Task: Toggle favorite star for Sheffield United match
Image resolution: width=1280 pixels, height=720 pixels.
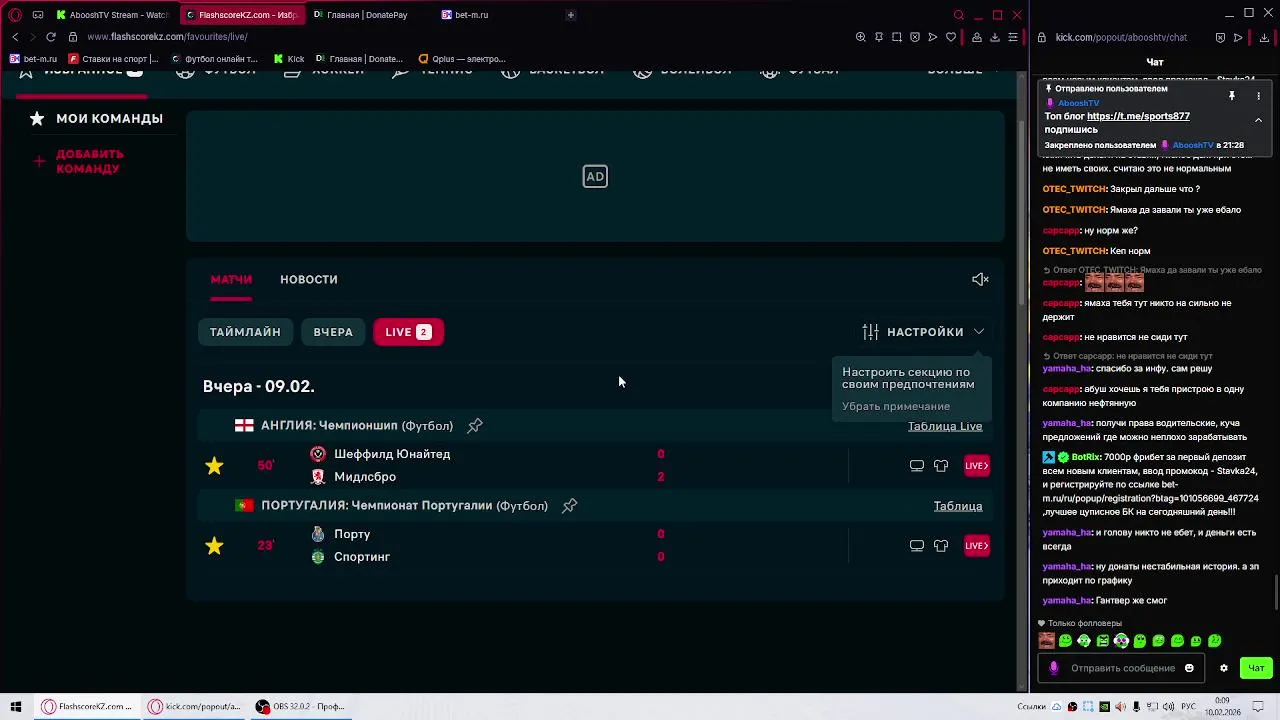Action: coord(214,465)
